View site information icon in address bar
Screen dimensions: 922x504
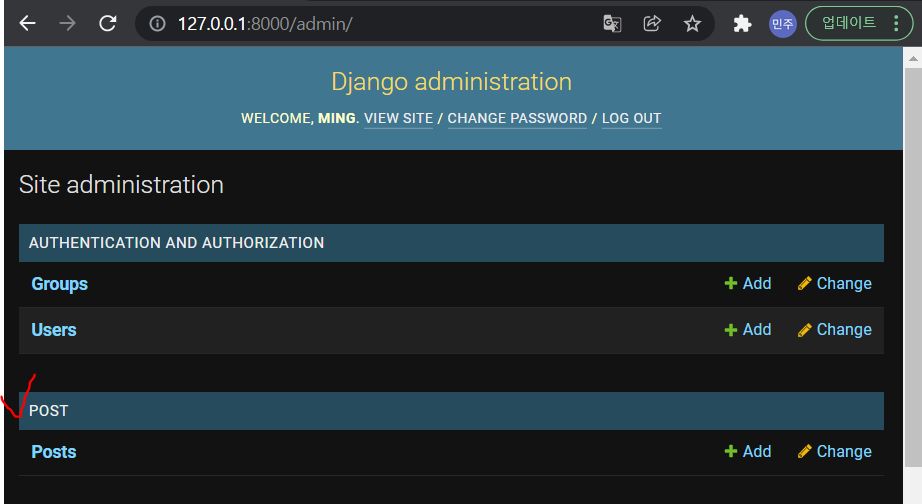[157, 24]
